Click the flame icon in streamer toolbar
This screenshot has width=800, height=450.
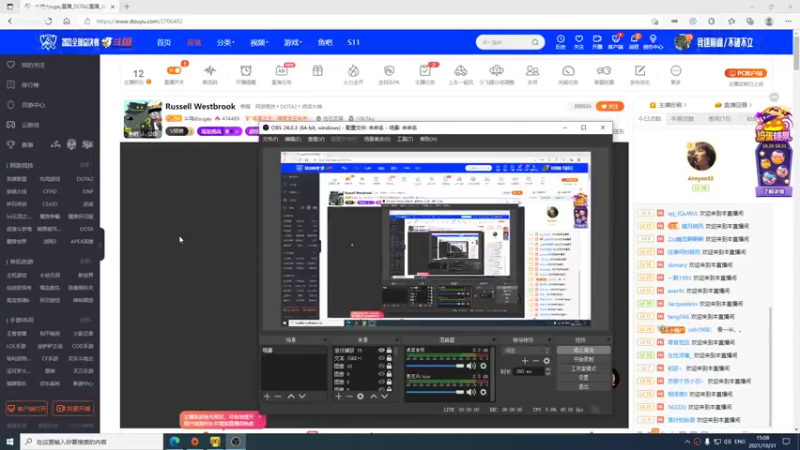click(353, 71)
